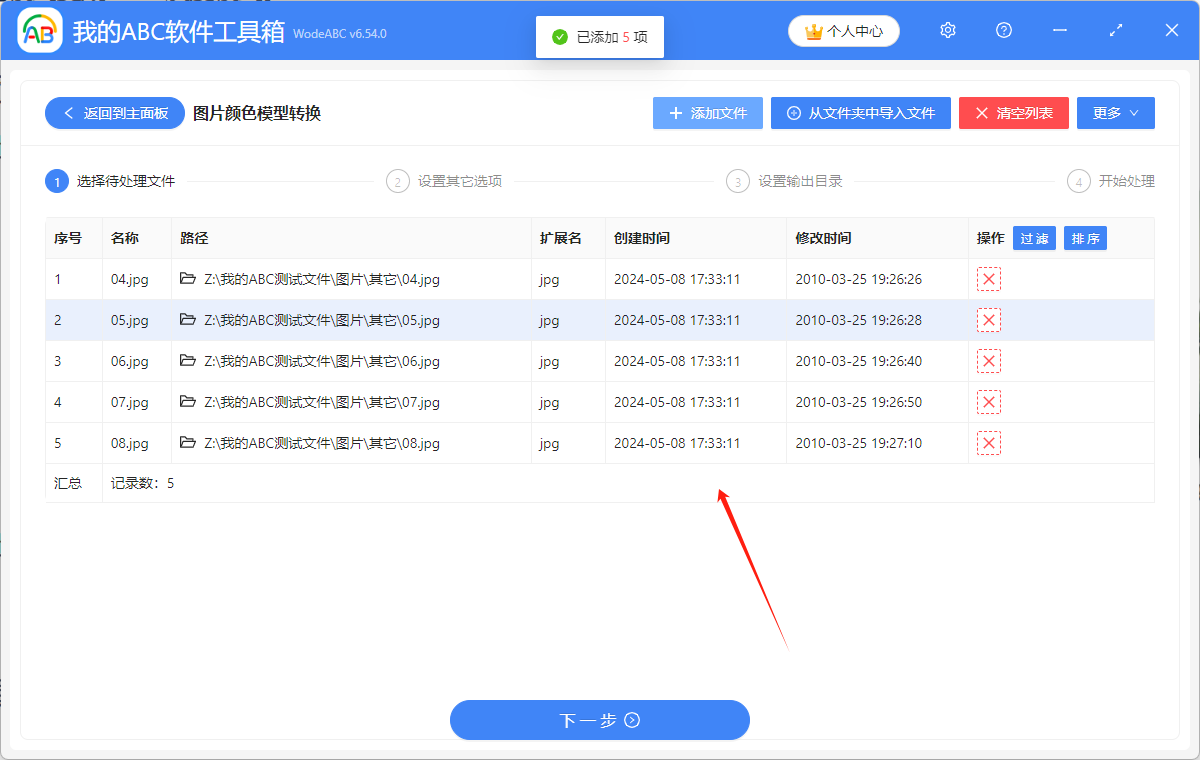Delete the 04.jpg row with red X

989,280
